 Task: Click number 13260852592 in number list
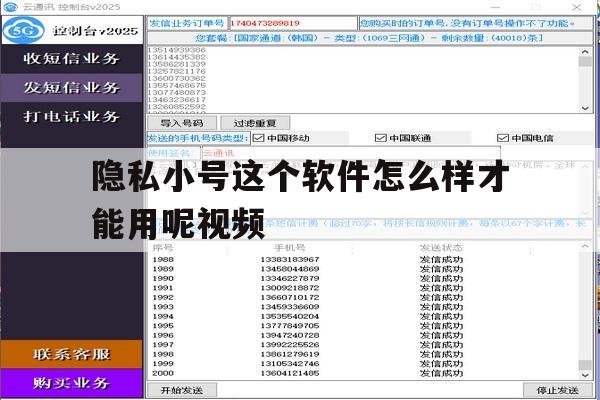tap(177, 106)
